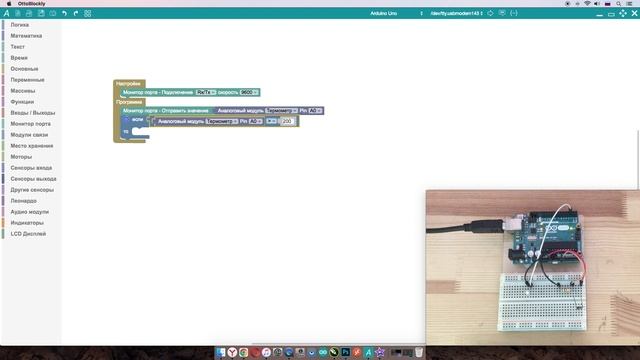This screenshot has width=640, height=360.
Task: Open Yandex browser from the dock
Action: [x=232, y=353]
